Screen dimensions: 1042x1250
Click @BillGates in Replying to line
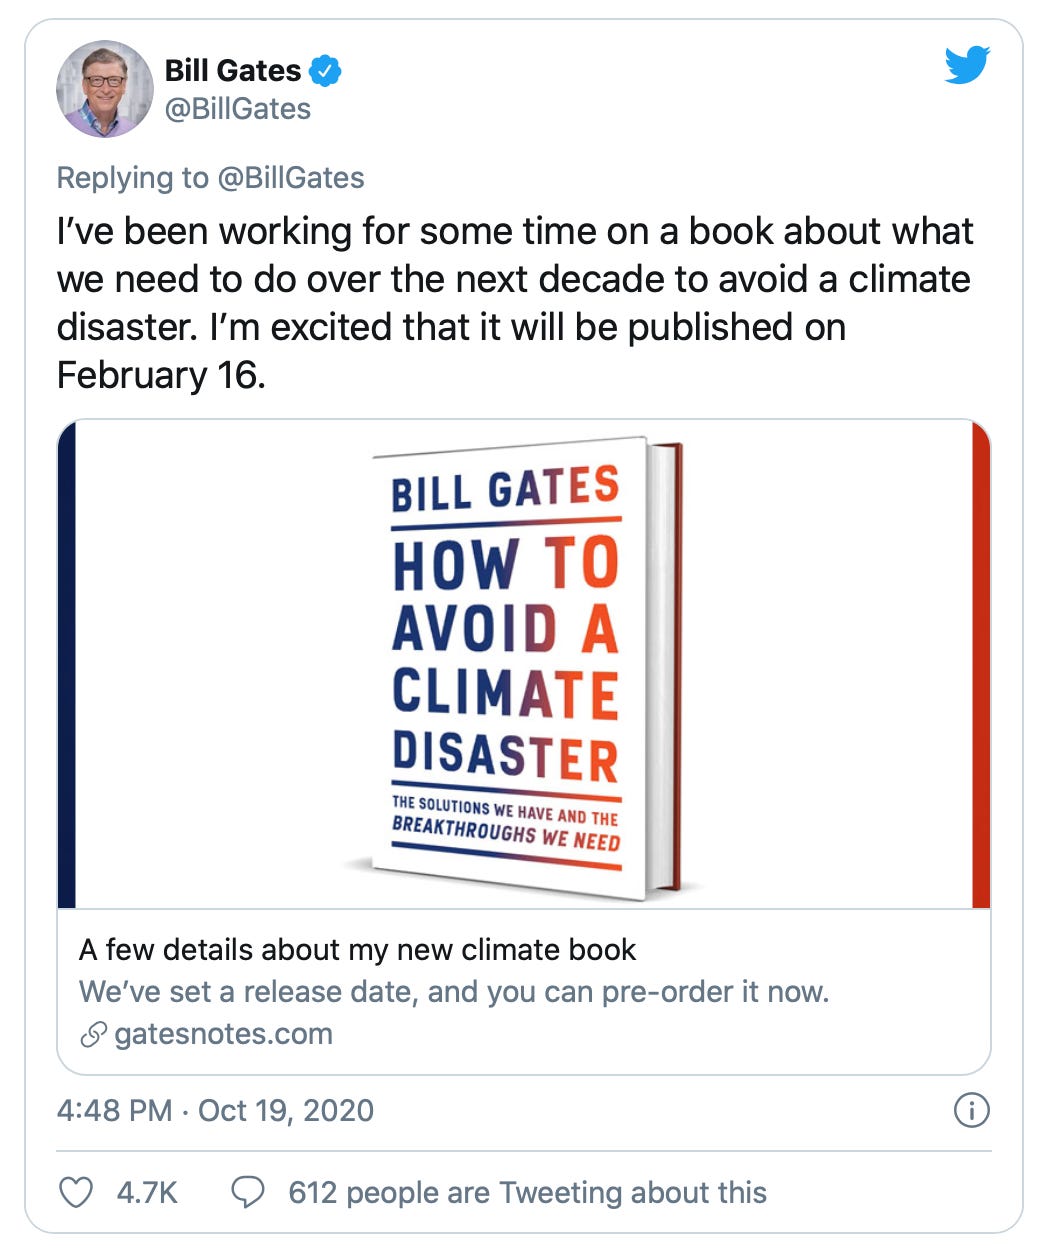pyautogui.click(x=291, y=178)
